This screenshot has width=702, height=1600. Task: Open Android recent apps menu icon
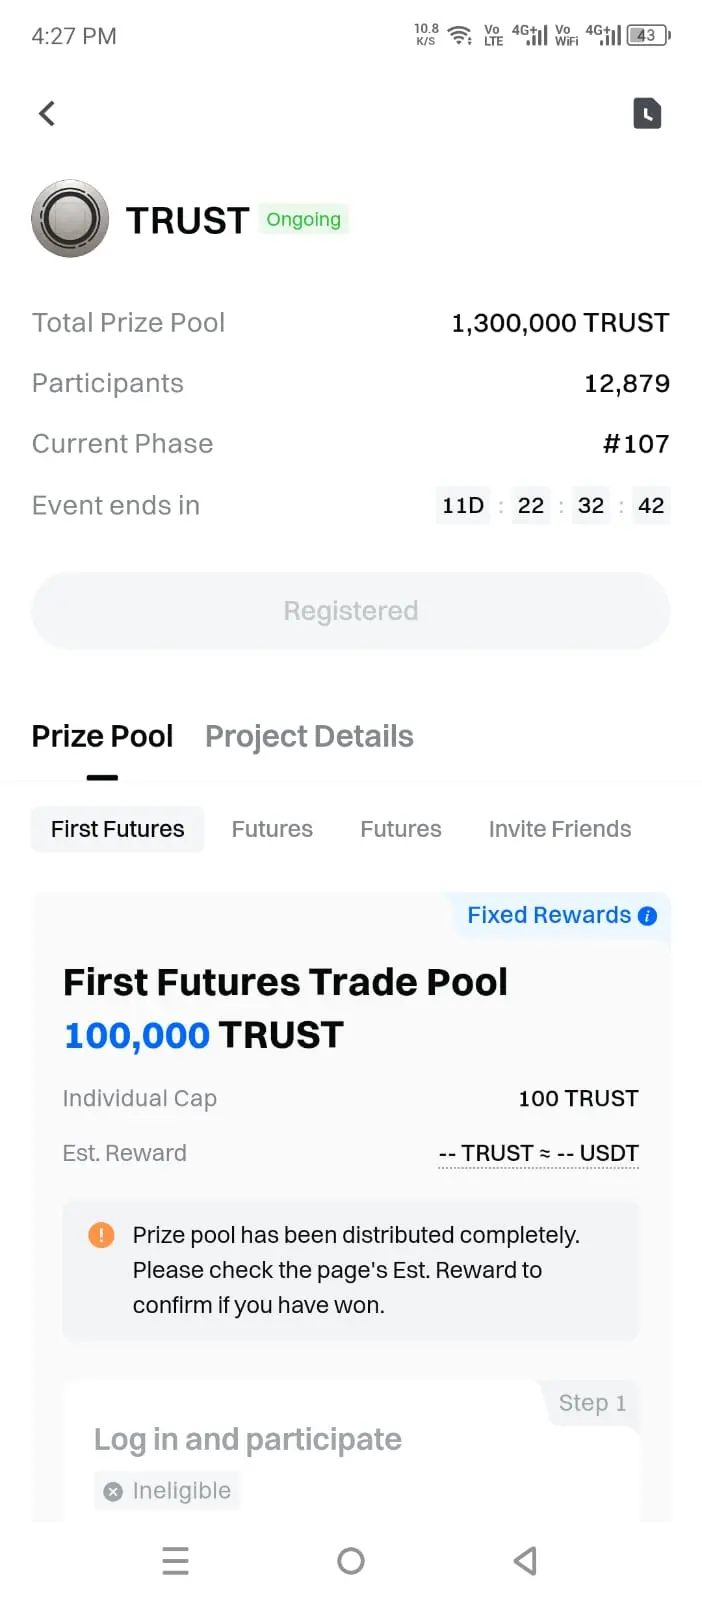pos(176,1560)
